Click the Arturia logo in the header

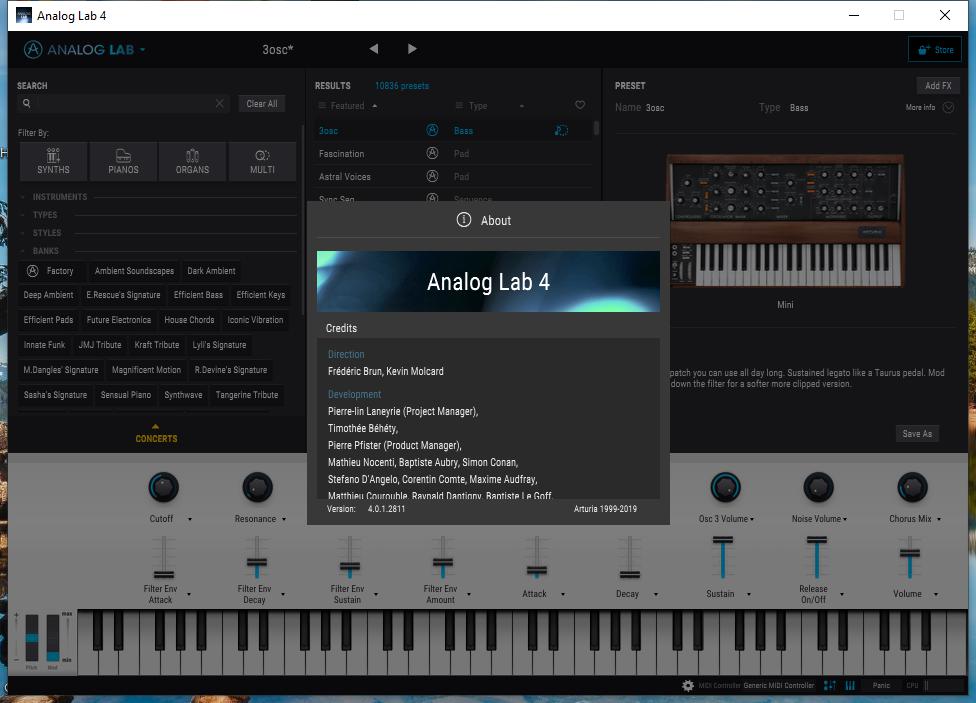point(32,49)
